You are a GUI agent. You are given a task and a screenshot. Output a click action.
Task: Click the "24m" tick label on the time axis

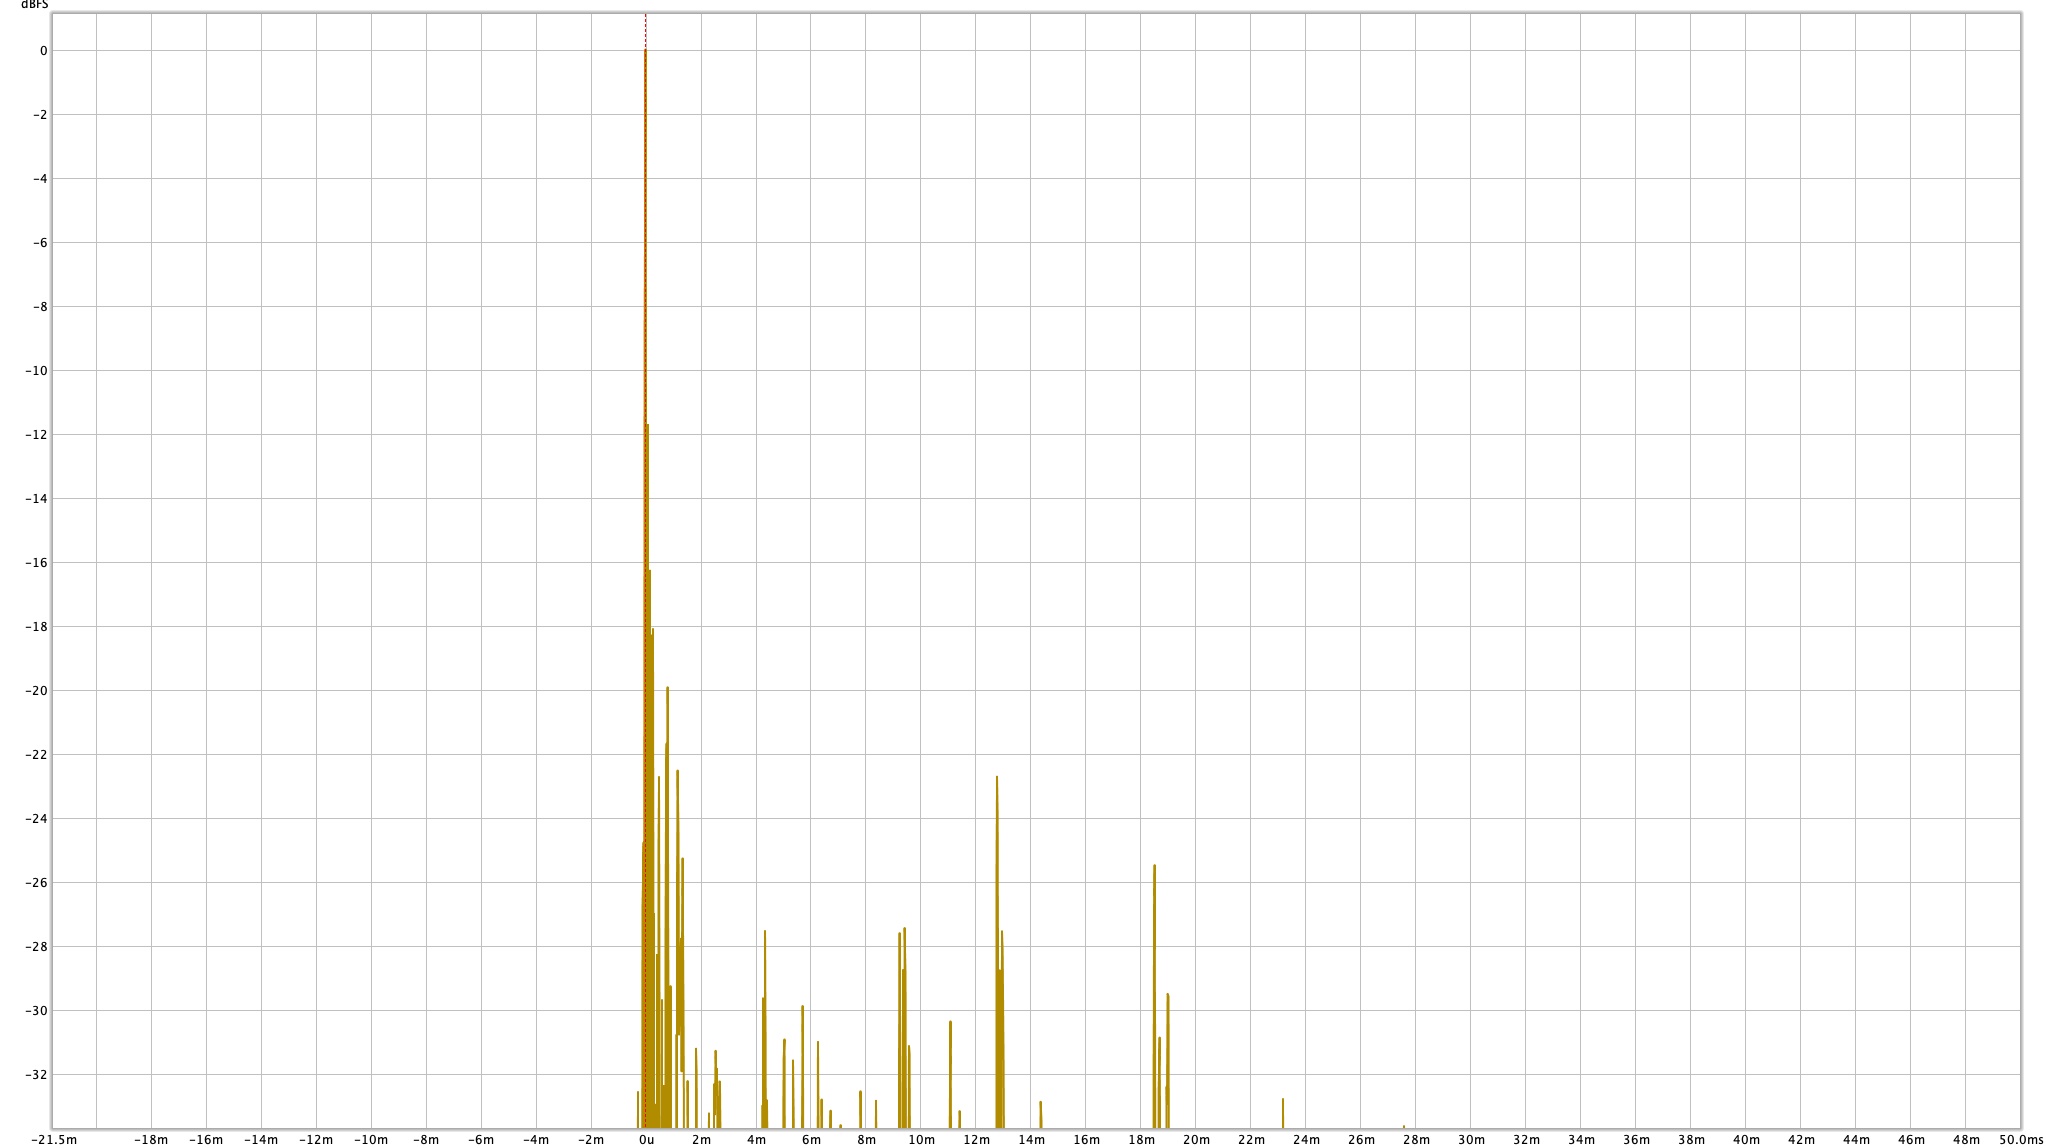(x=1306, y=1139)
